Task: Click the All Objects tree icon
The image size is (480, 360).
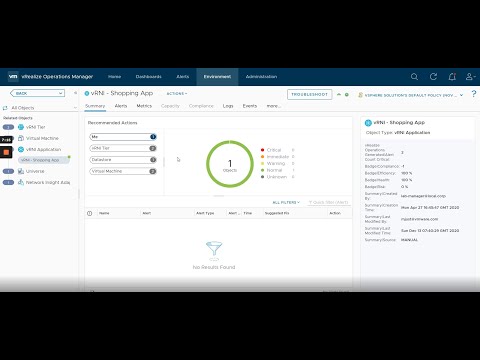Action: tap(5, 108)
